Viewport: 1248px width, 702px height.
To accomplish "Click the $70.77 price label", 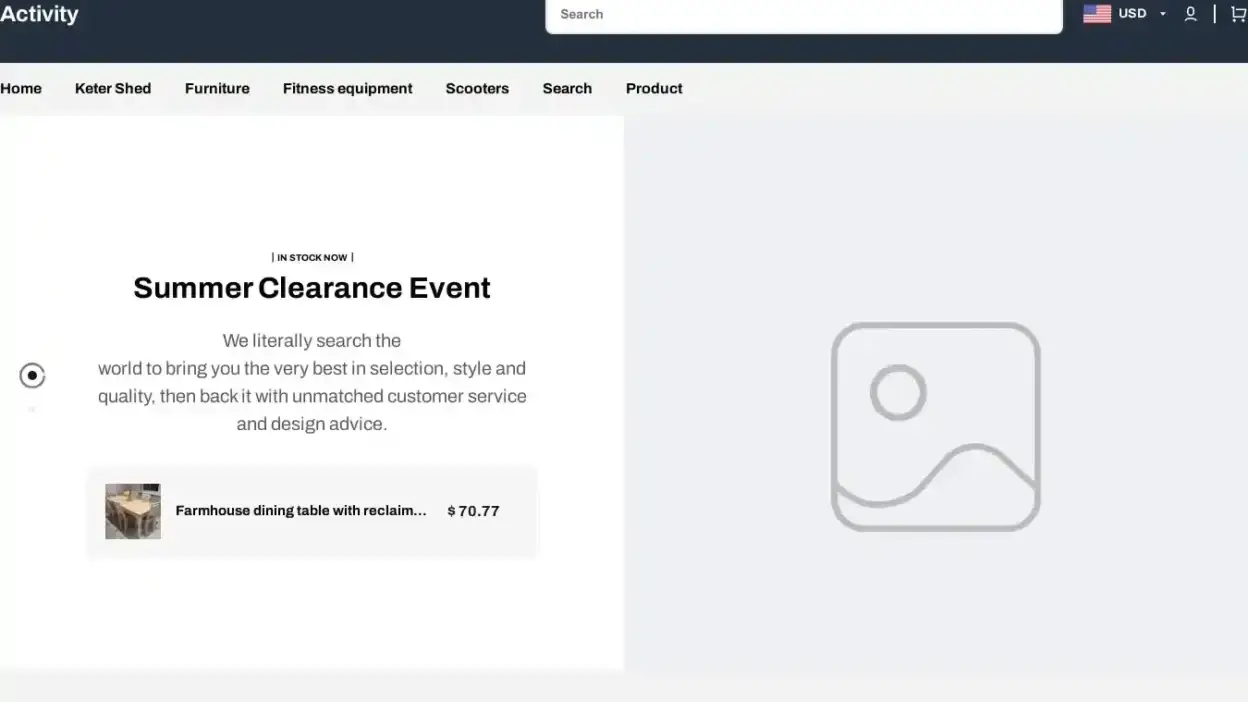I will point(473,510).
